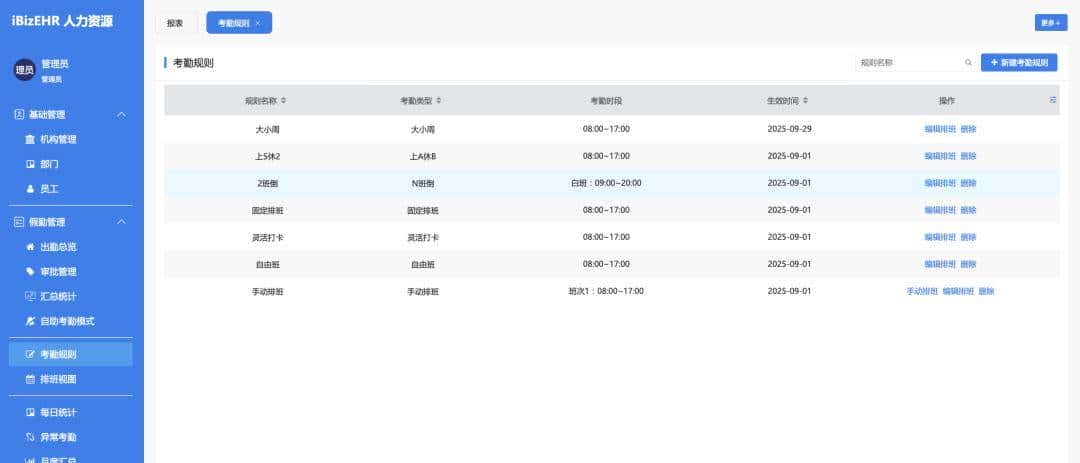The height and width of the screenshot is (463, 1080).
Task: Go to 员工 in sidebar
Action: tap(49, 188)
